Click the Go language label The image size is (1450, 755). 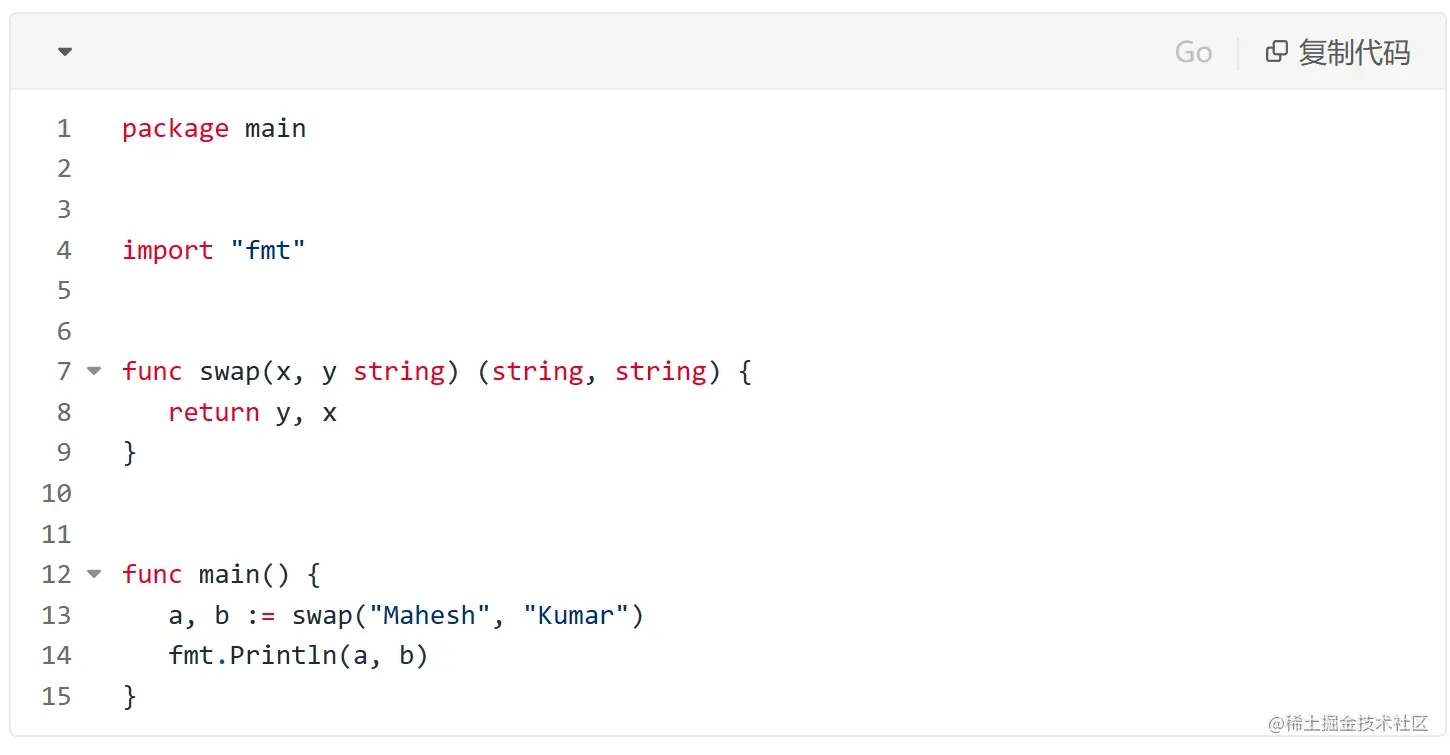tap(1193, 52)
